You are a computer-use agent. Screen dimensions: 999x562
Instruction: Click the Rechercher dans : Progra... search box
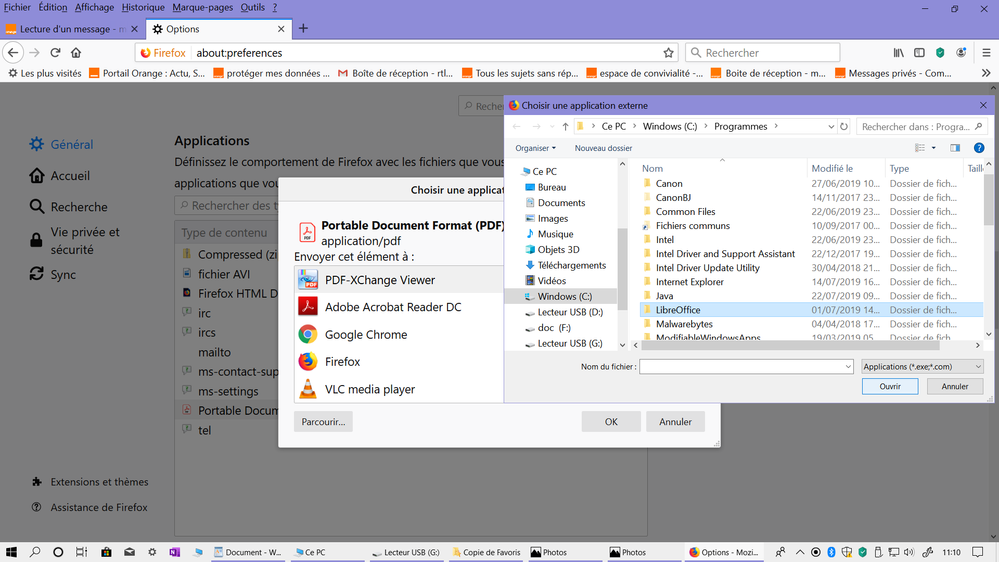pos(921,126)
